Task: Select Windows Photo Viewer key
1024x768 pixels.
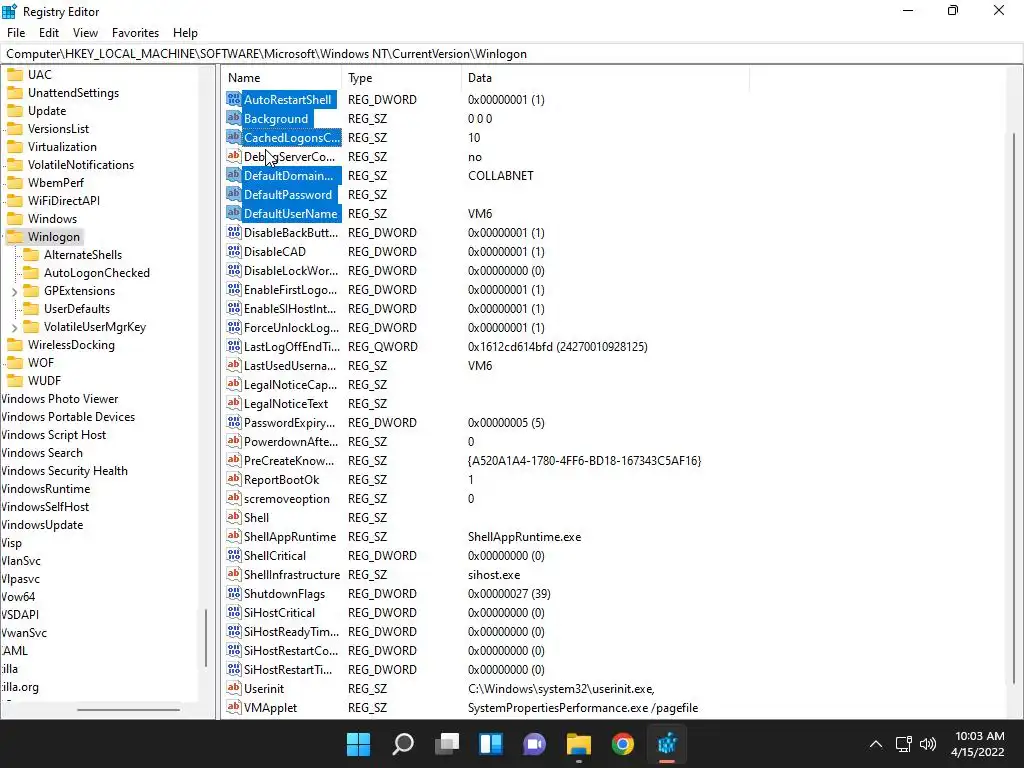Action: [x=59, y=398]
